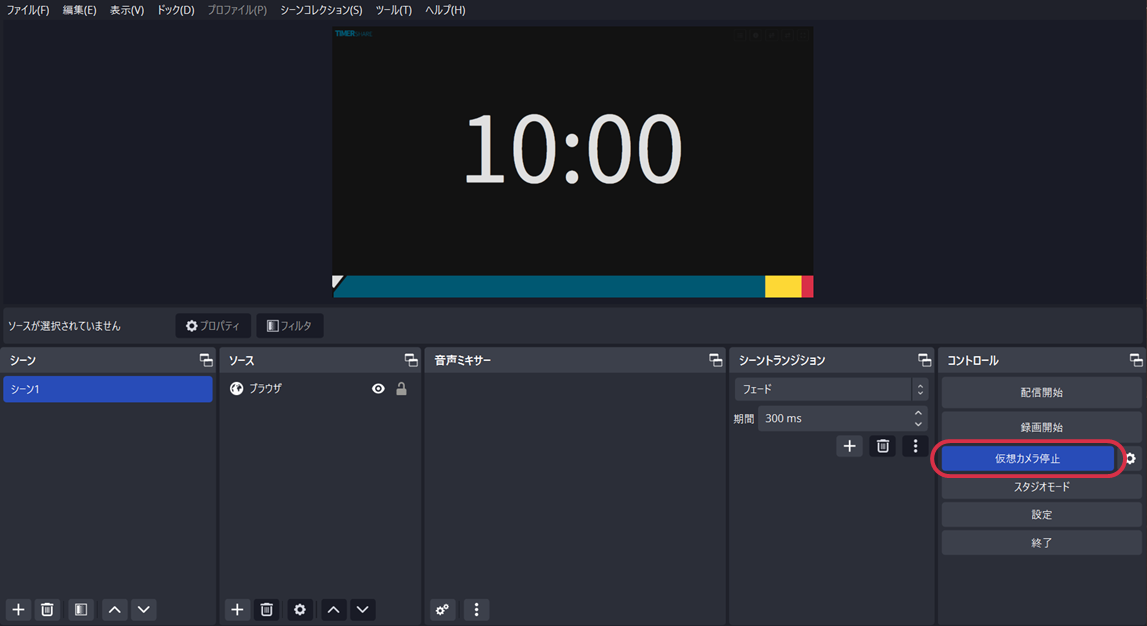Open the フェード transition dropdown
1147x626 pixels.
(x=830, y=389)
